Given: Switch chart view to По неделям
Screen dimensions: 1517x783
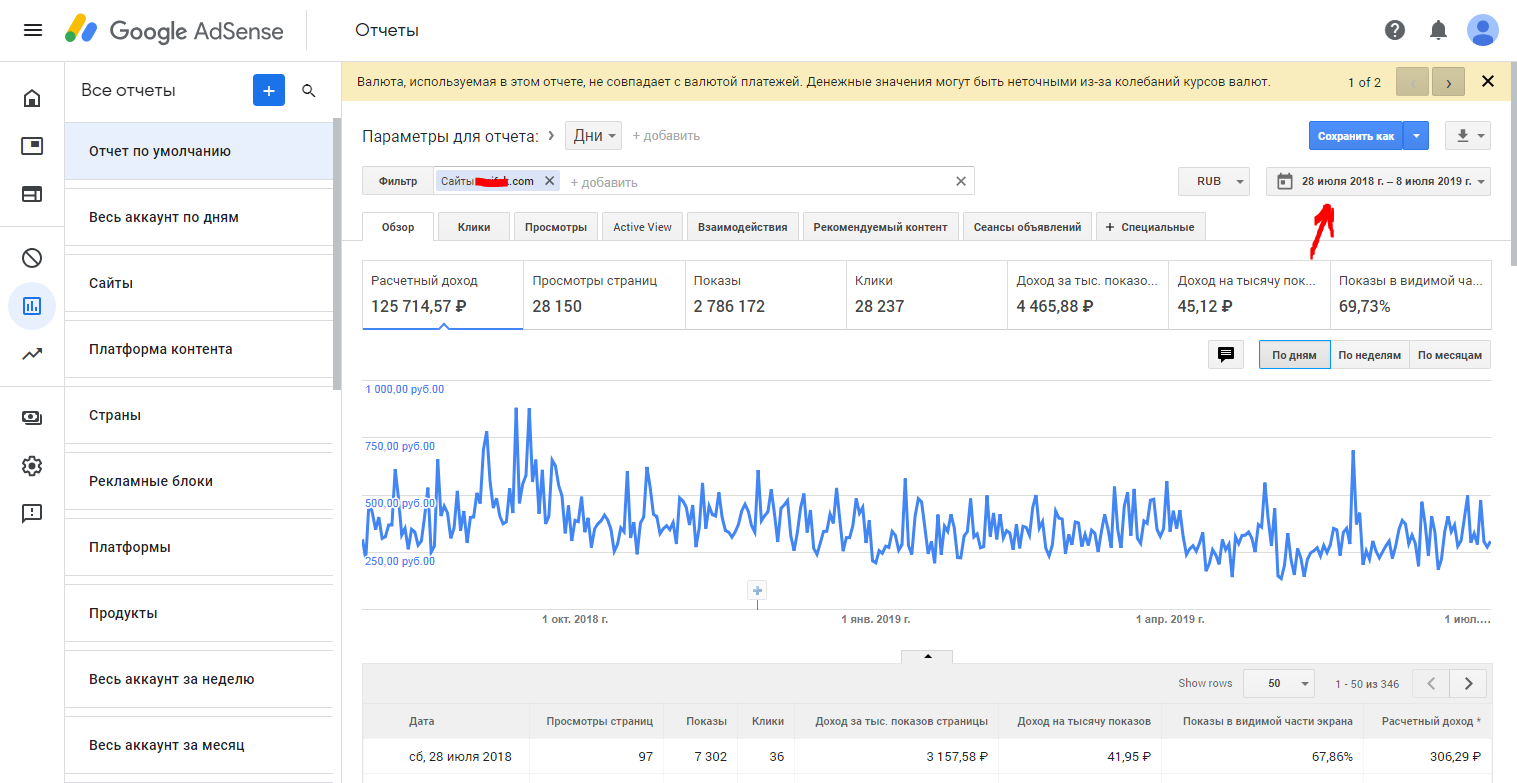Looking at the screenshot, I should pyautogui.click(x=1369, y=355).
